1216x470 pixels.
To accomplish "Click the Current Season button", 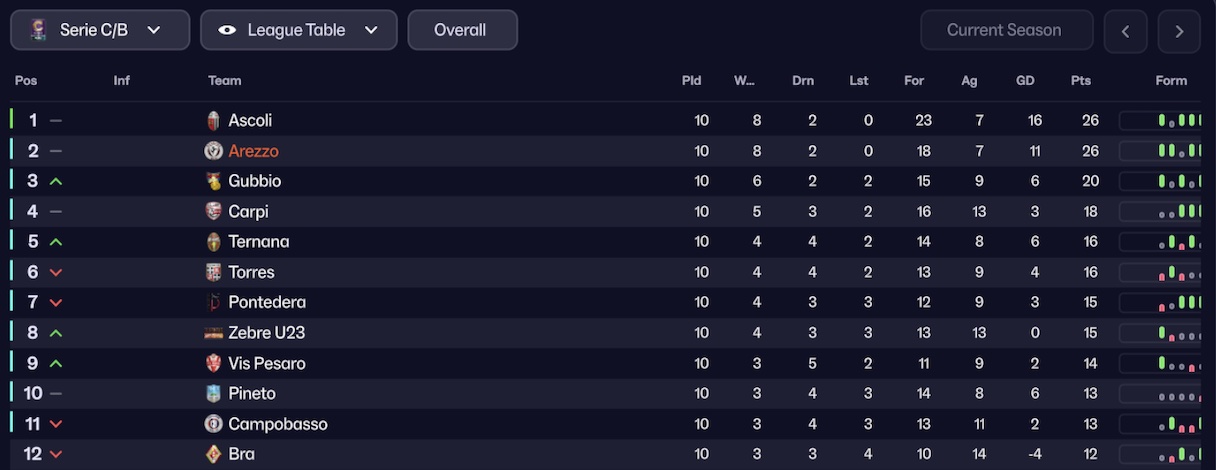I will [1006, 30].
